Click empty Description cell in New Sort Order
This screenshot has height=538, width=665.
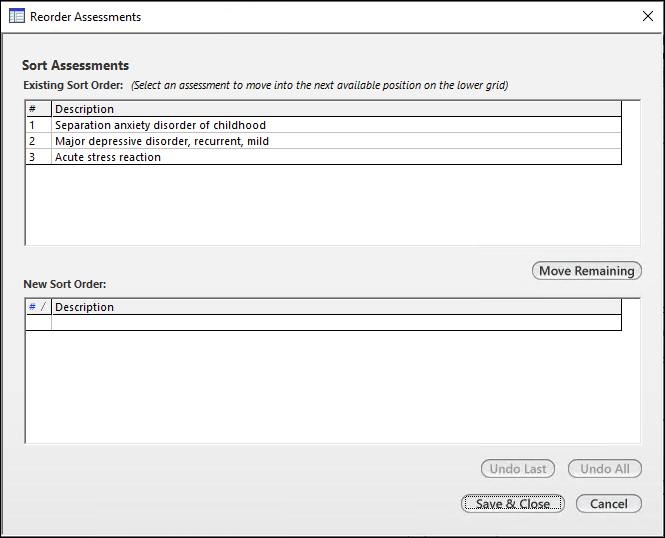pos(335,323)
